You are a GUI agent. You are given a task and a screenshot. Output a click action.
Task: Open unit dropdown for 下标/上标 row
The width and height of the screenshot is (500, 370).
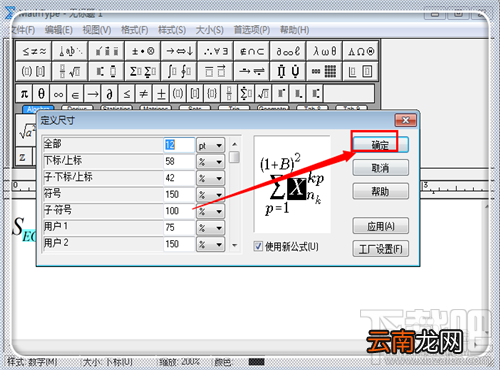tap(210, 162)
